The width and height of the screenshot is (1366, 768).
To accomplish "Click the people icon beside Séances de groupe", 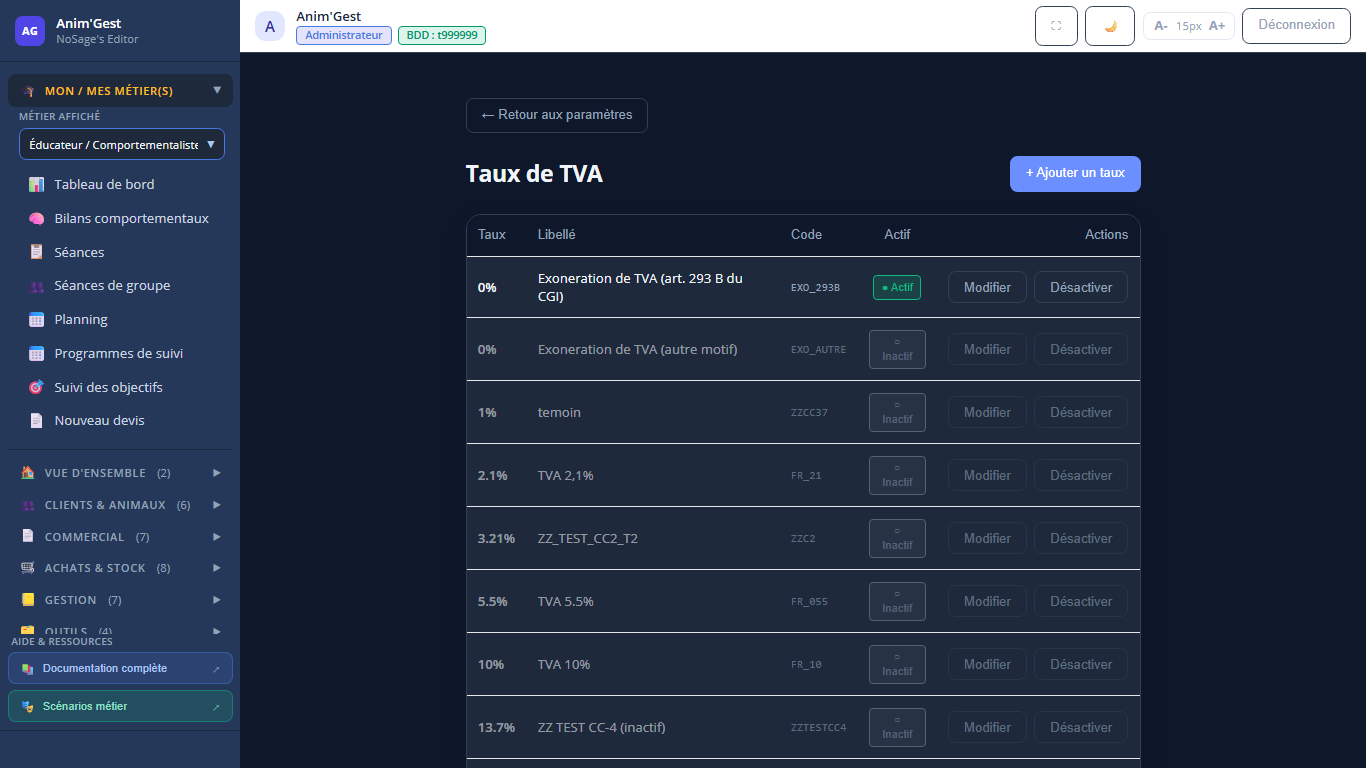I will click(x=36, y=286).
